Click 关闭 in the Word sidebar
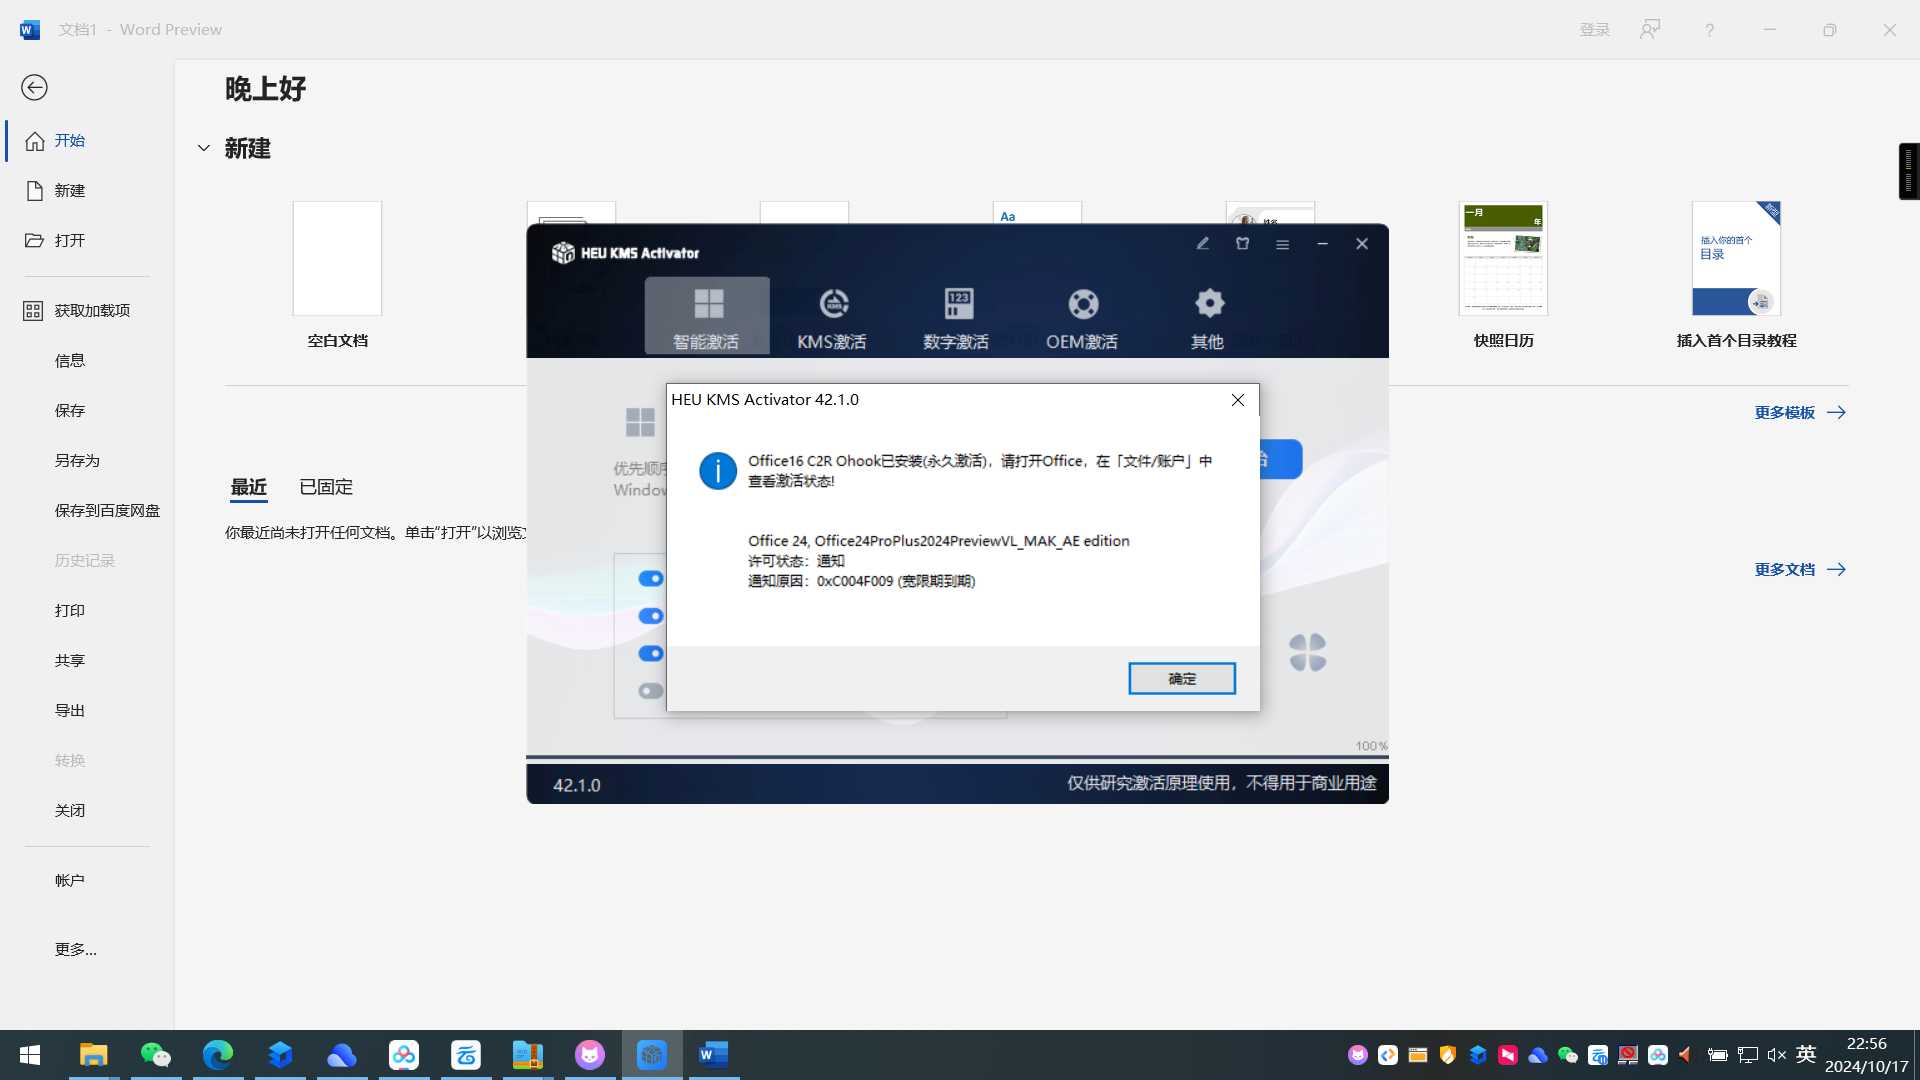This screenshot has height=1080, width=1920. [x=87, y=811]
